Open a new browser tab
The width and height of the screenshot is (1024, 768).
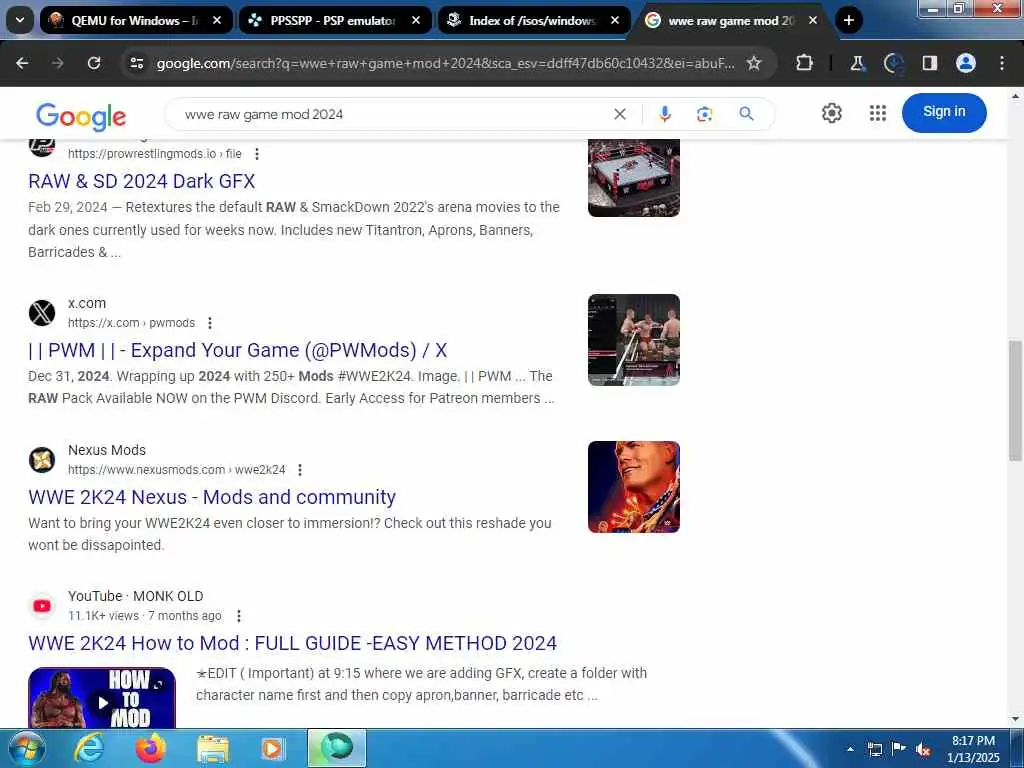coord(848,20)
